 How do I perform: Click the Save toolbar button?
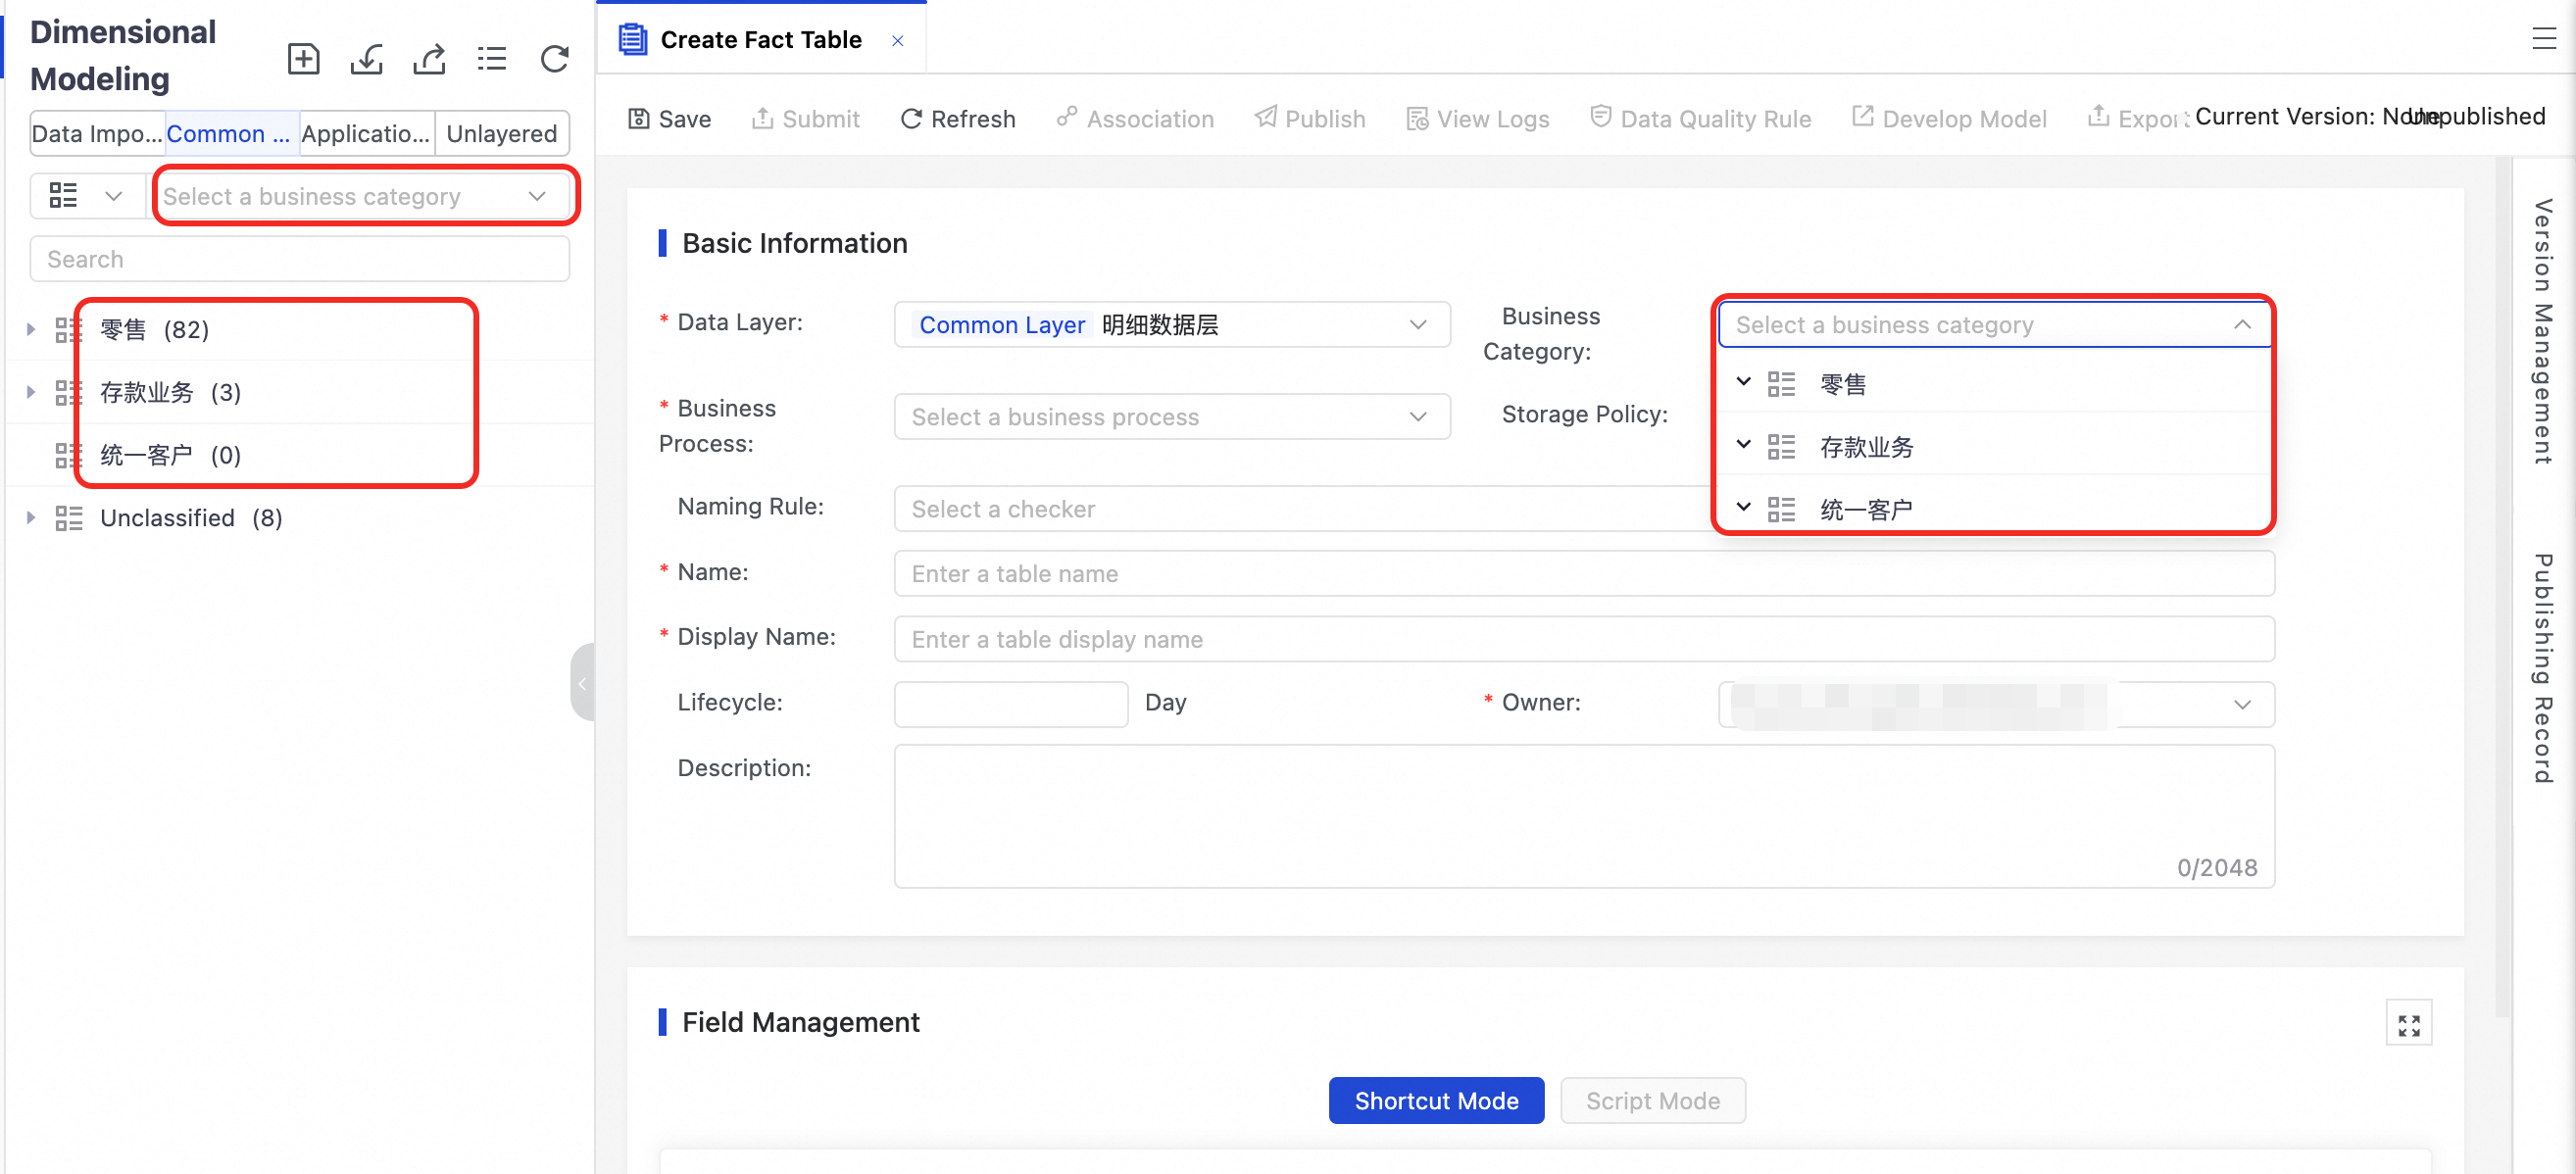coord(669,119)
